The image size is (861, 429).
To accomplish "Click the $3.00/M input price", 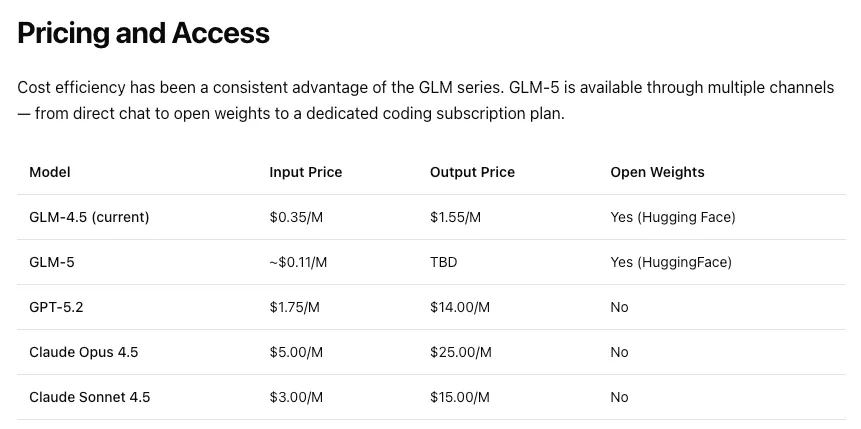I will point(296,397).
